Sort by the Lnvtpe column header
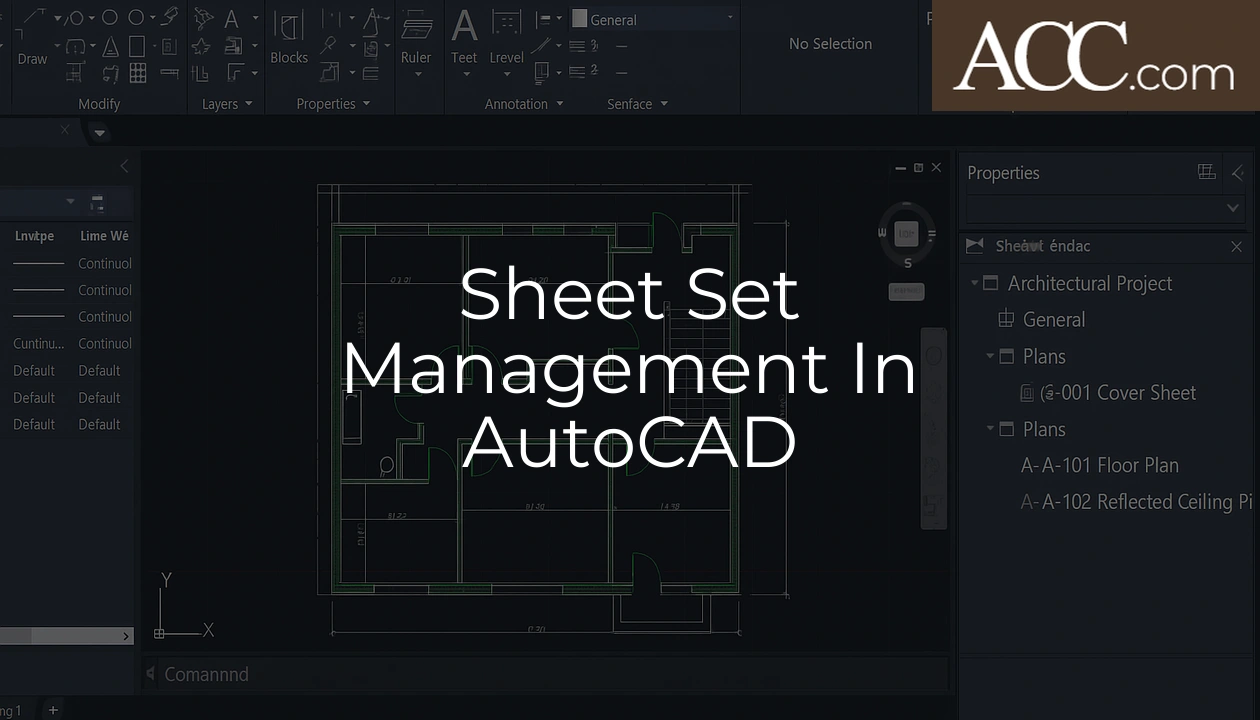Screen dimensions: 1260x720 [x=35, y=236]
